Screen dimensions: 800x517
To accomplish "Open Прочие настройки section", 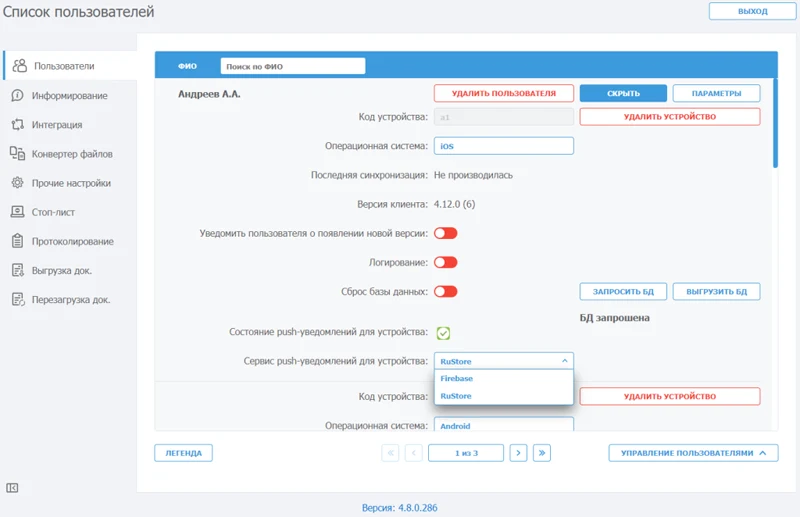I will tap(71, 183).
